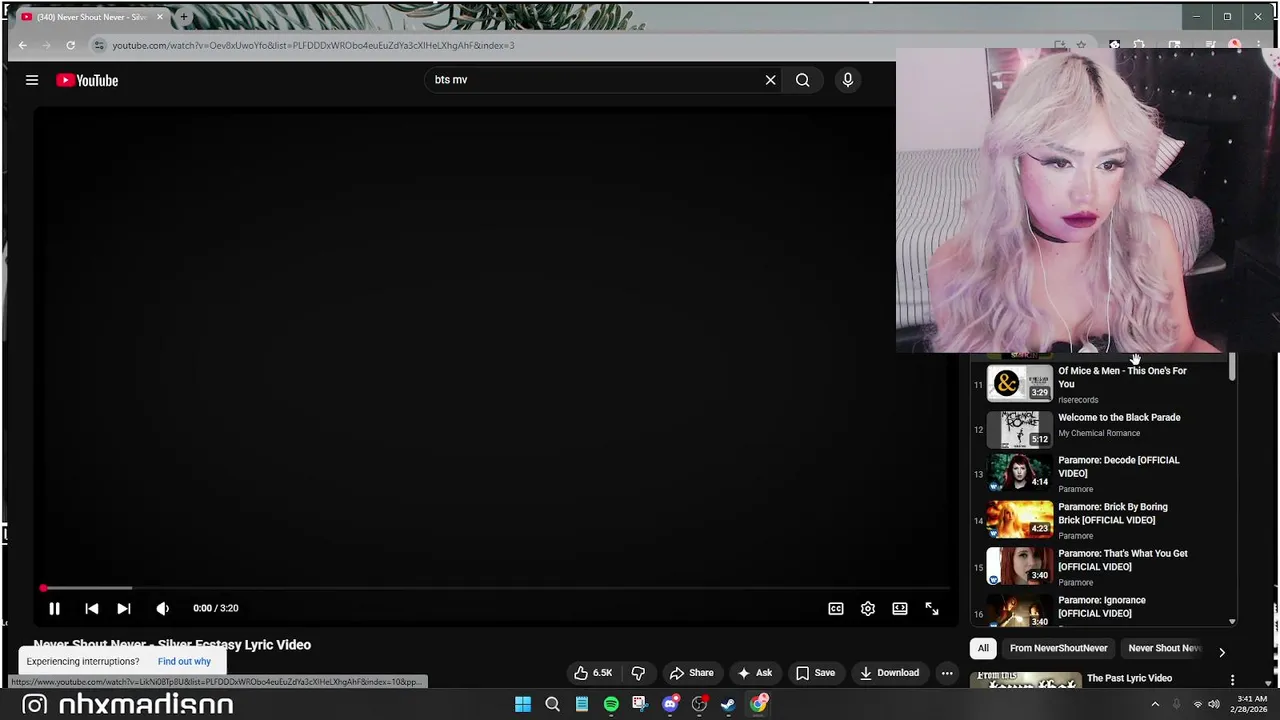Image resolution: width=1280 pixels, height=720 pixels.
Task: Play 'Paramore: Ignorance [OFFICIAL VIDEO]' item
Action: [x=1104, y=609]
